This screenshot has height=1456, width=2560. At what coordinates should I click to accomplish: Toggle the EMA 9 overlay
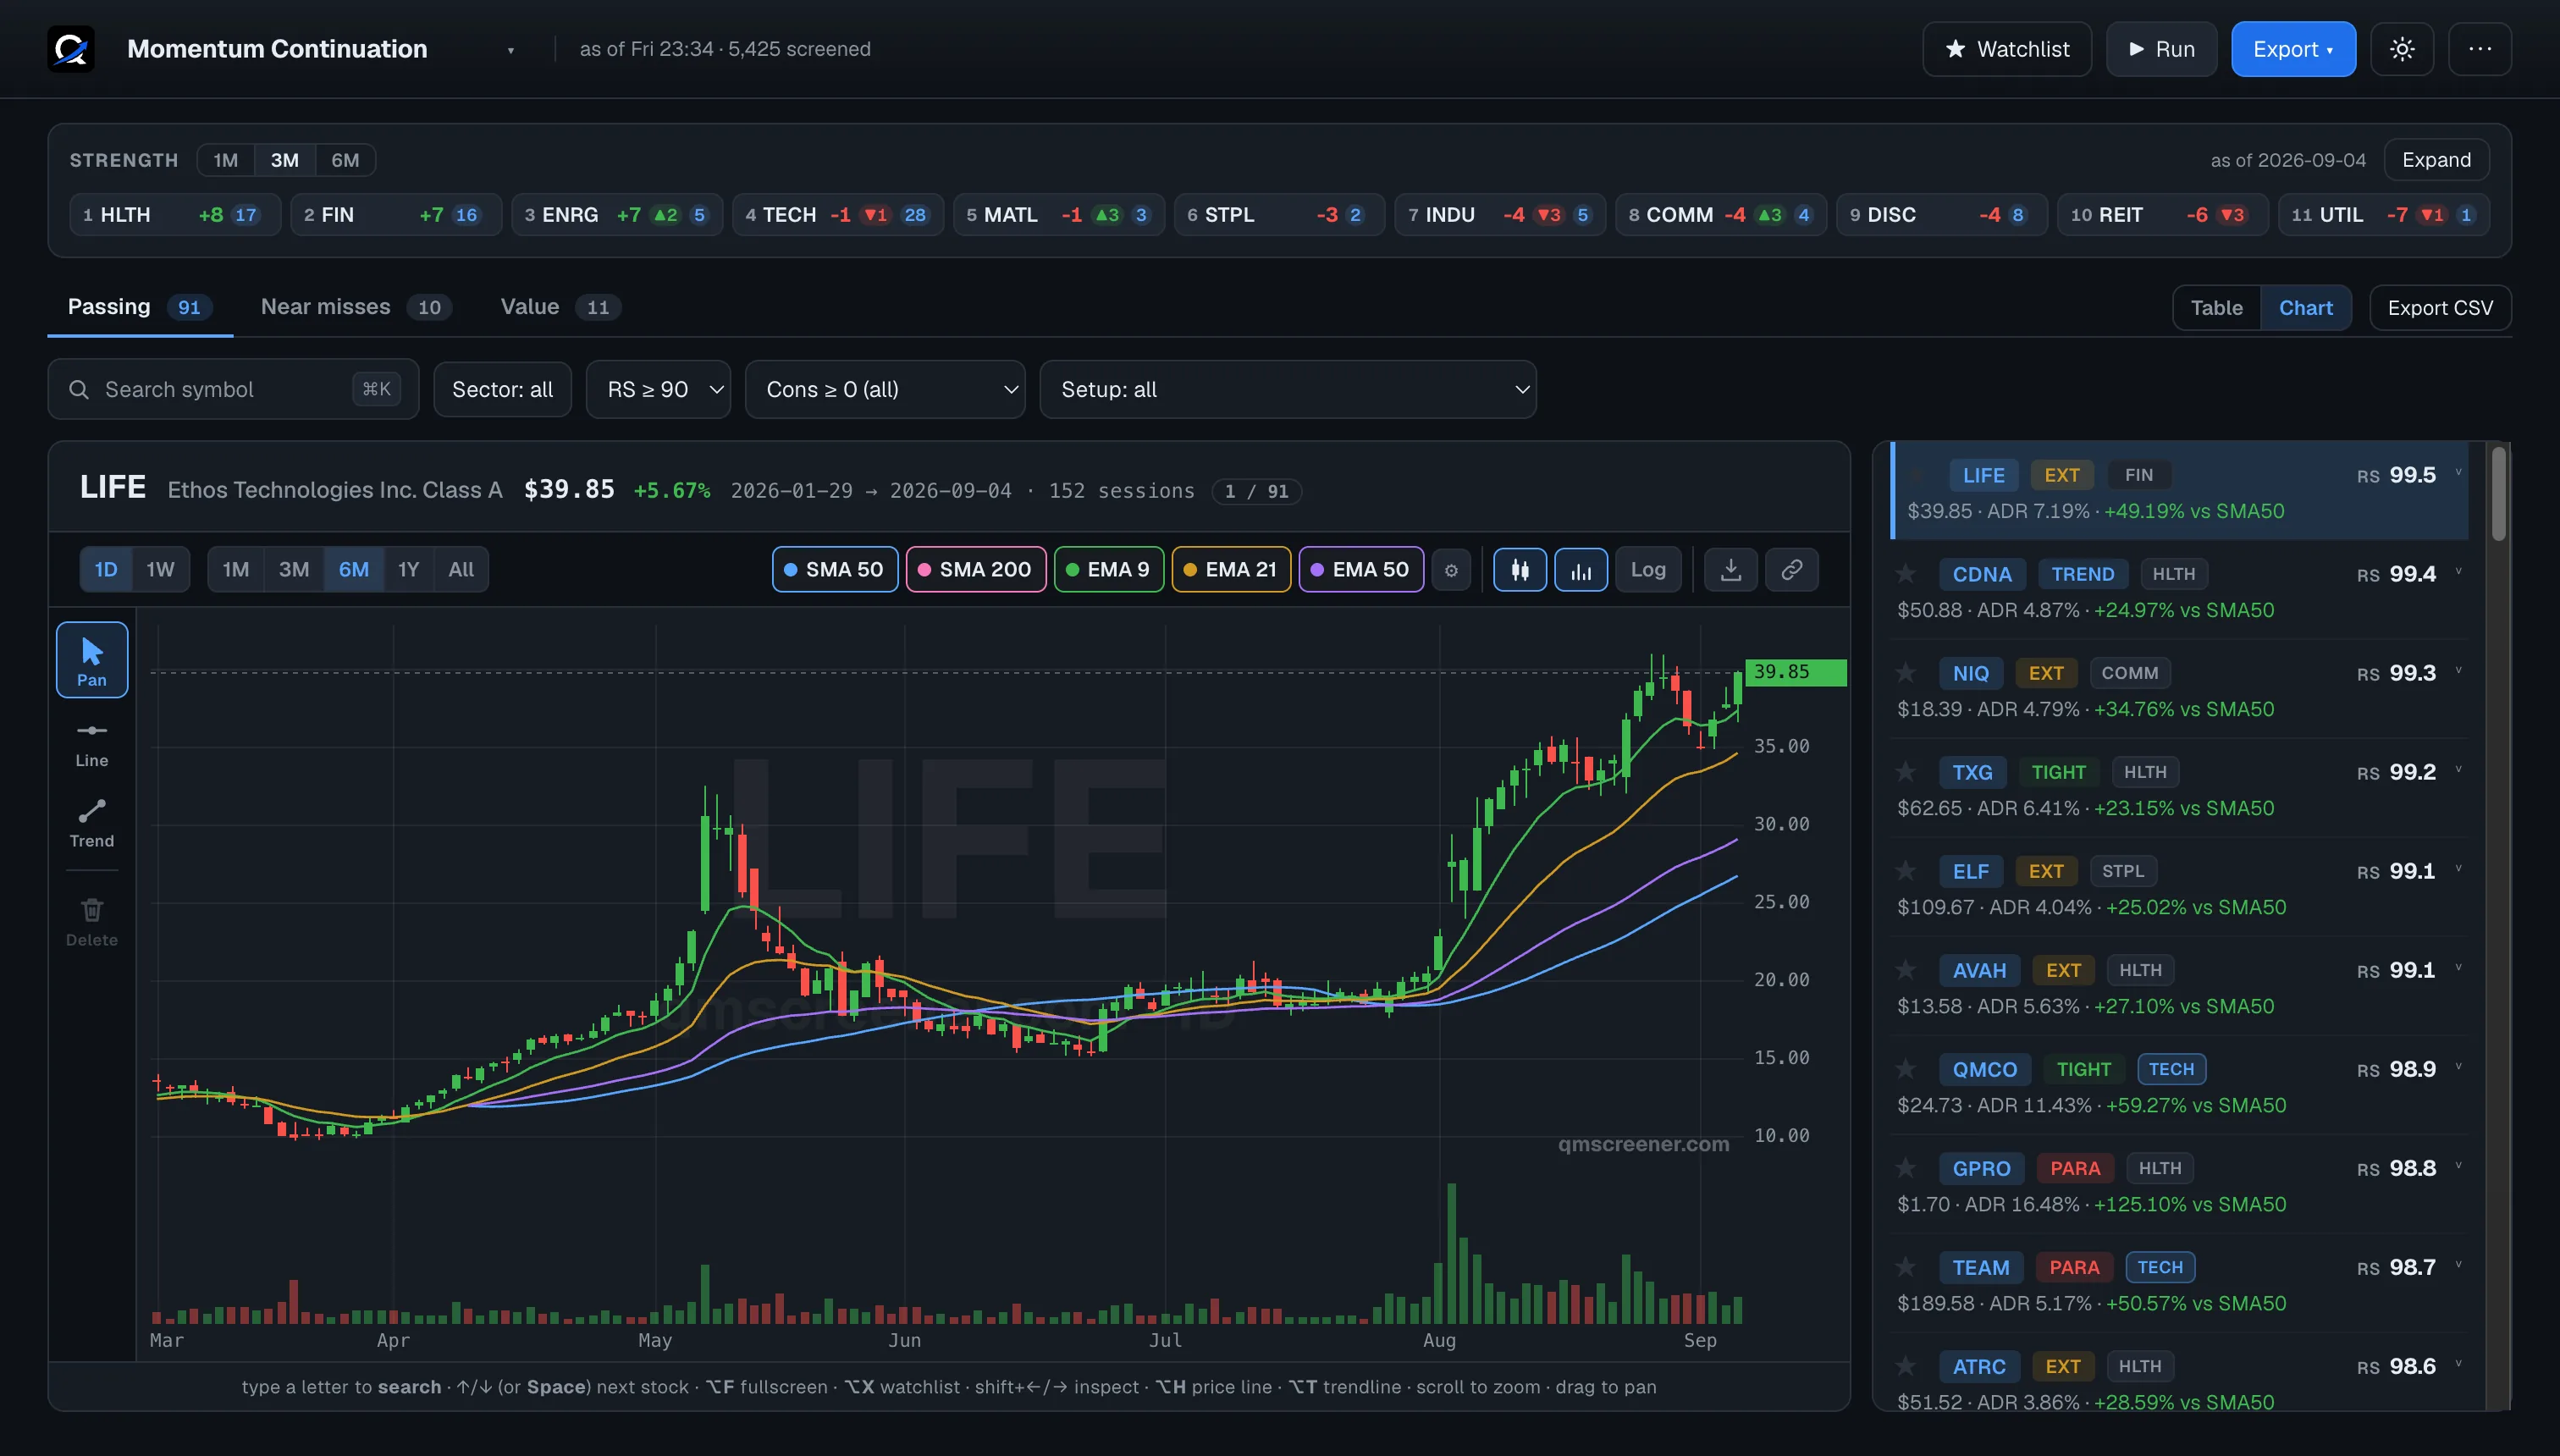pyautogui.click(x=1109, y=570)
